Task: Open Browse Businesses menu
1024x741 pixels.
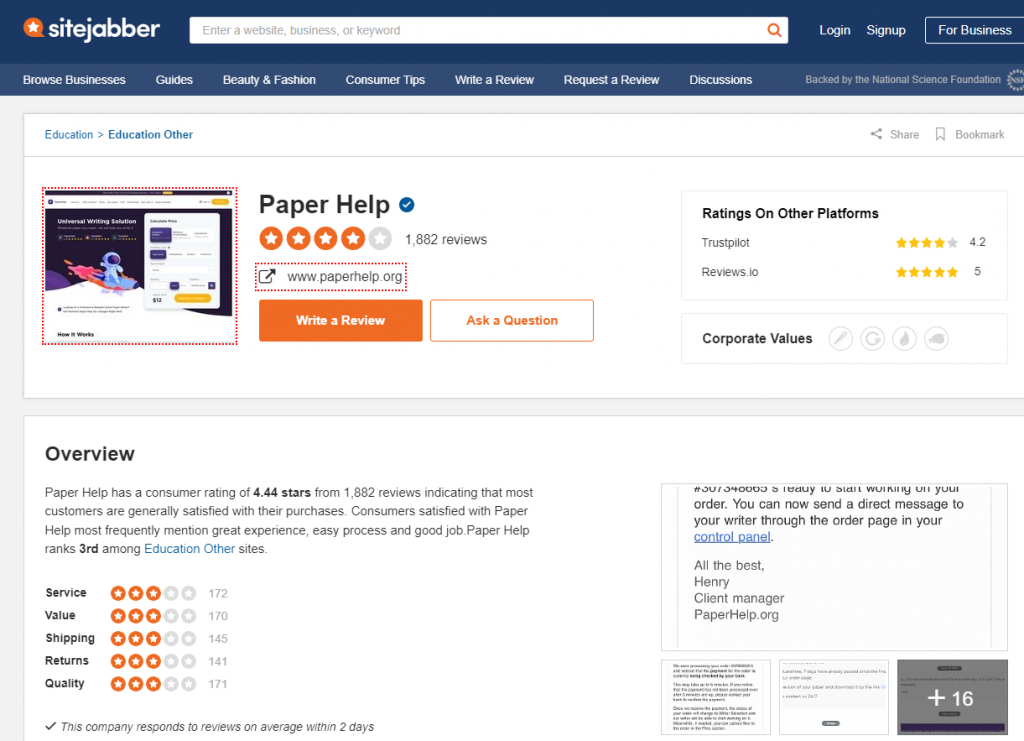Action: [x=74, y=80]
